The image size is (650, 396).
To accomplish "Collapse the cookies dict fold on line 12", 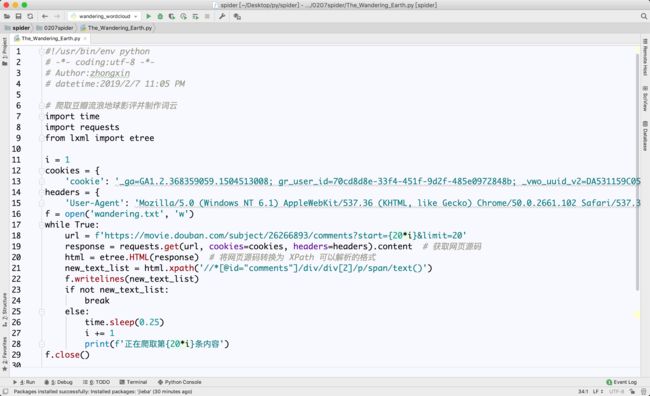I will pos(41,170).
